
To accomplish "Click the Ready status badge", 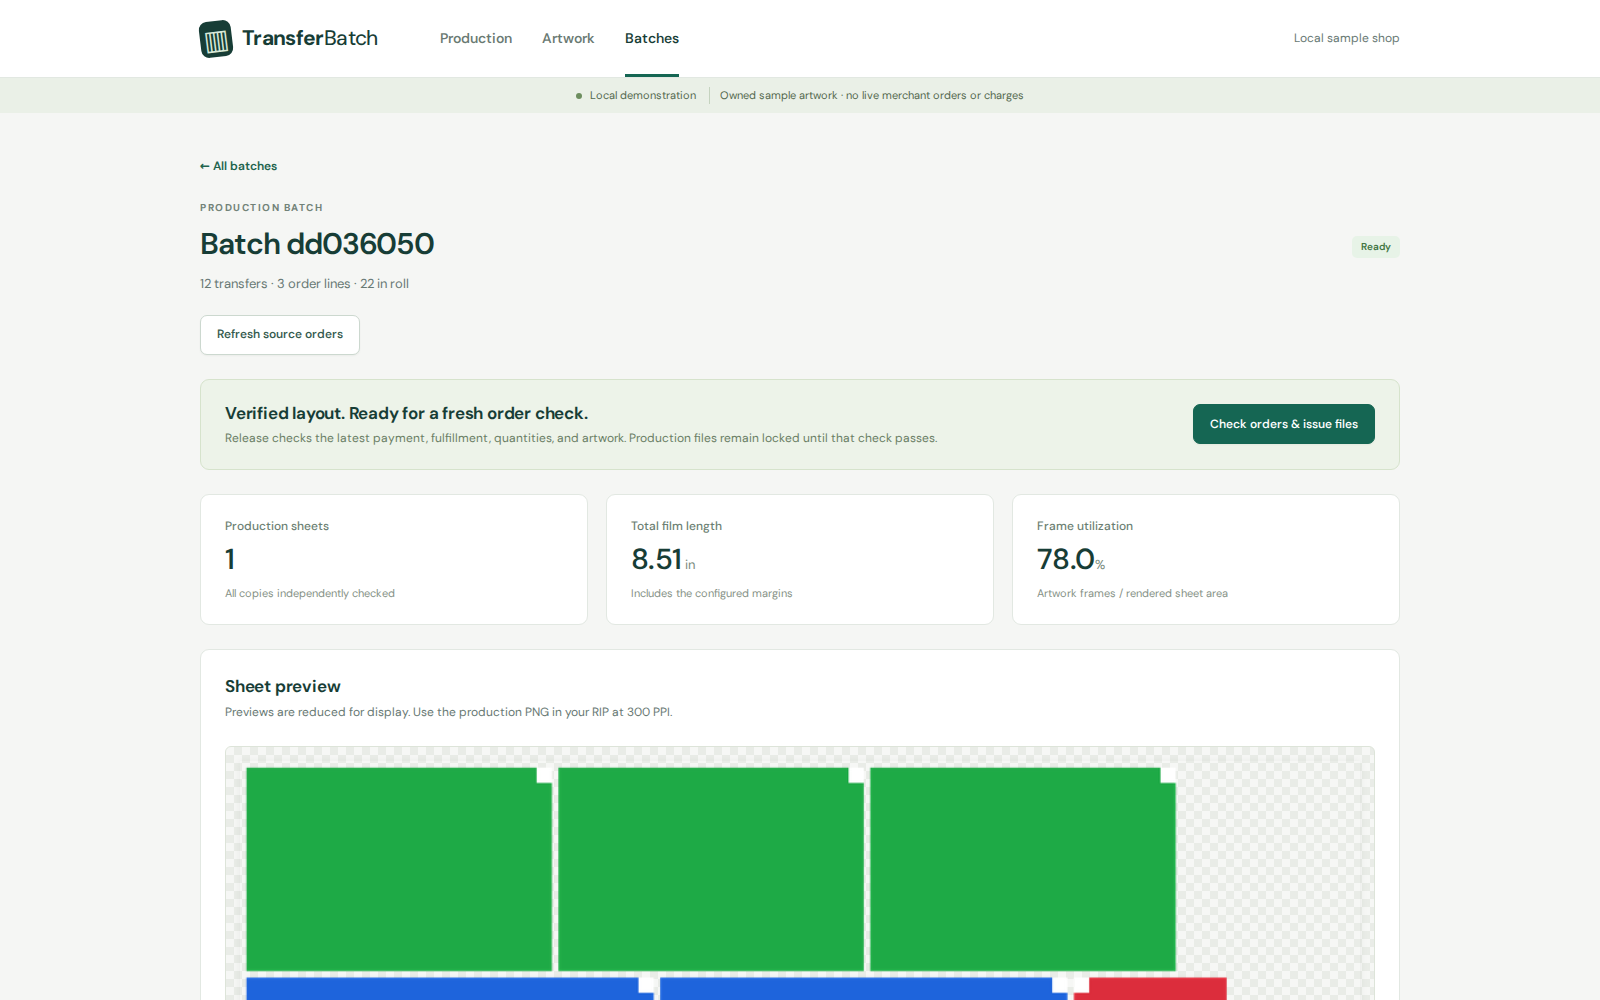I will tap(1375, 247).
